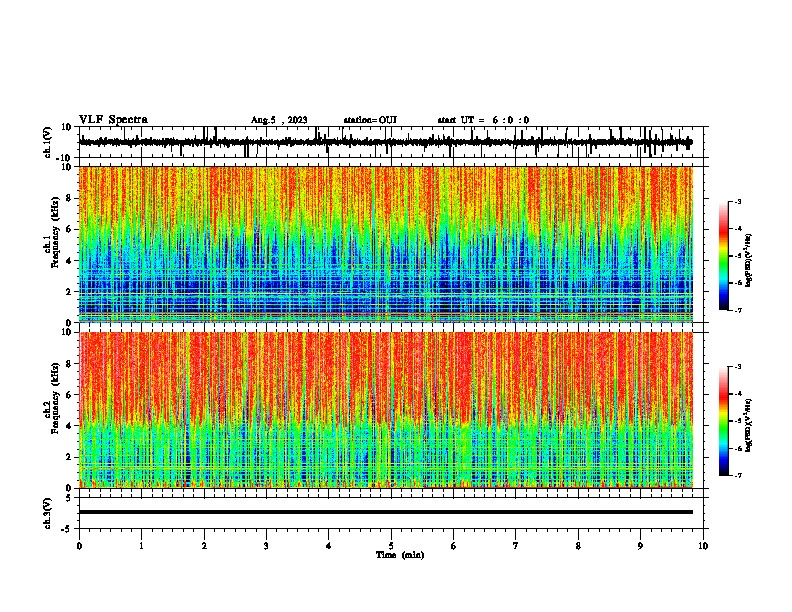This screenshot has width=792, height=612.
Task: Click the '6' kHz tick on ch.1 spectrogram
Action: coord(70,229)
